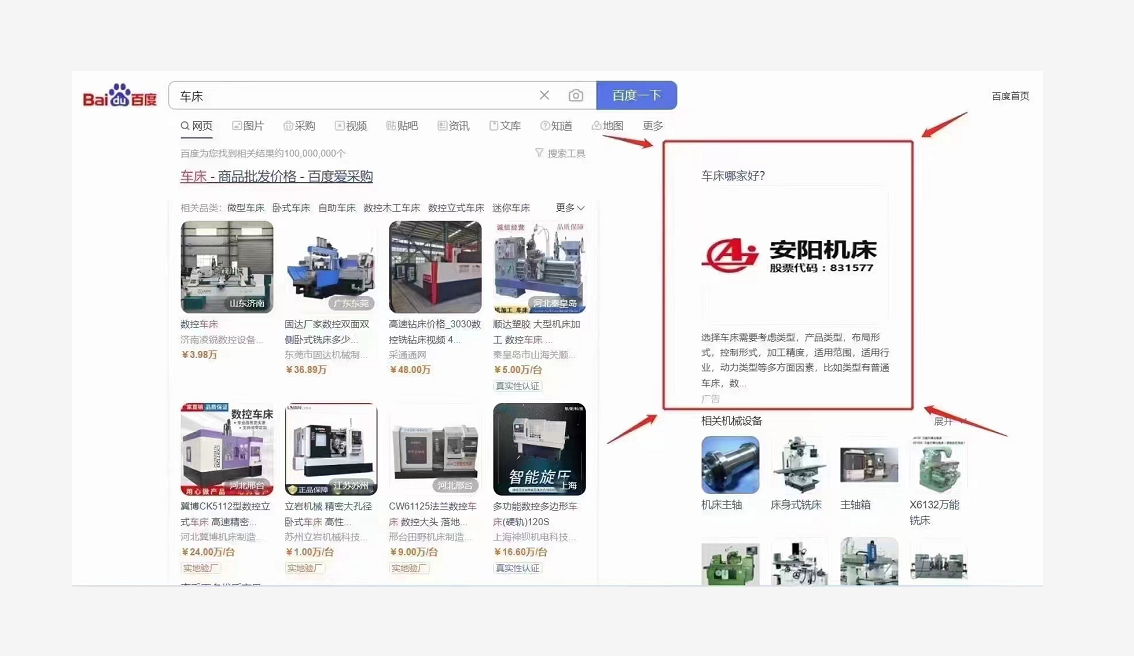The width and height of the screenshot is (1134, 656).
Task: Open 立岩机械 精密大孔径卧式车床 title
Action: (328, 514)
